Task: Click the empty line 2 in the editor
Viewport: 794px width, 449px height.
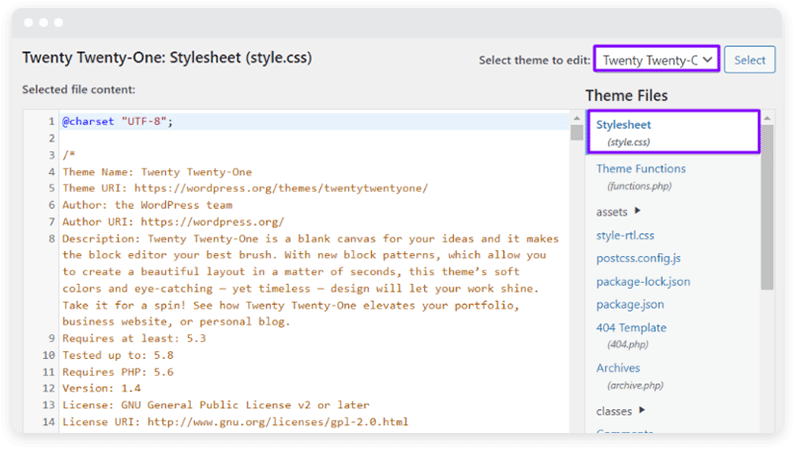Action: tap(314, 138)
